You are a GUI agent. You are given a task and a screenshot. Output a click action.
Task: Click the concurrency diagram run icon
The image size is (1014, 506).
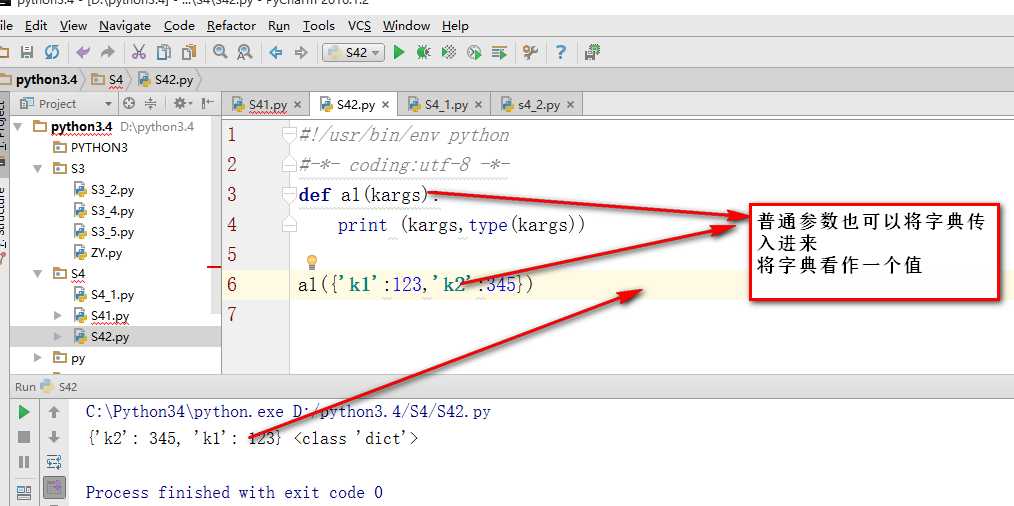click(499, 52)
